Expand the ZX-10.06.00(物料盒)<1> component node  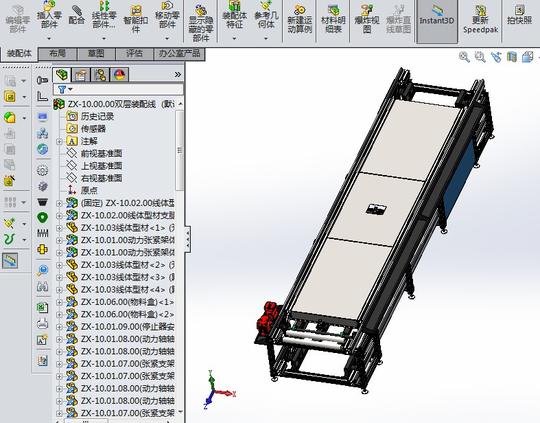59,302
